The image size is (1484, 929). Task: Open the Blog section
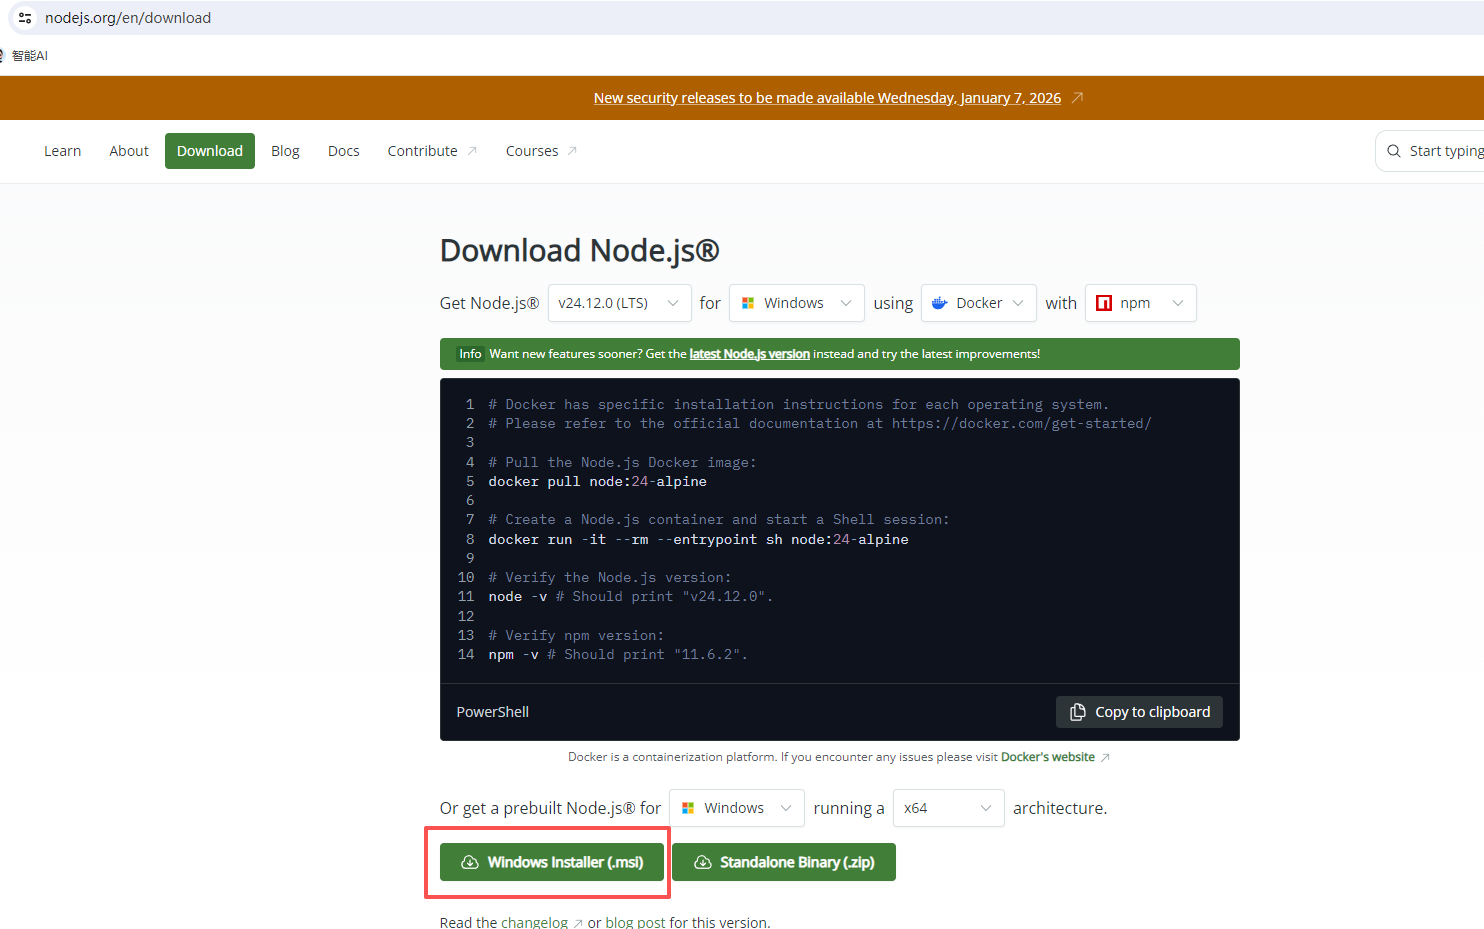tap(285, 151)
